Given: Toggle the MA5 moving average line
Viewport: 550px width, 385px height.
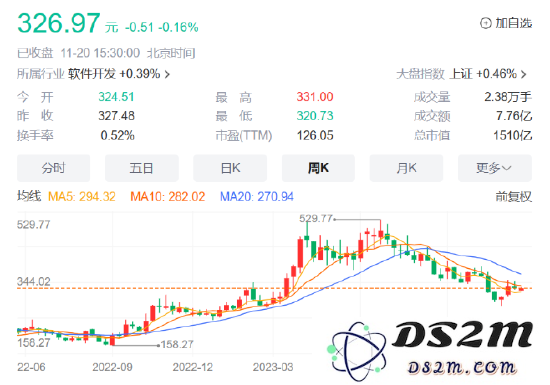Looking at the screenshot, I should [x=81, y=197].
